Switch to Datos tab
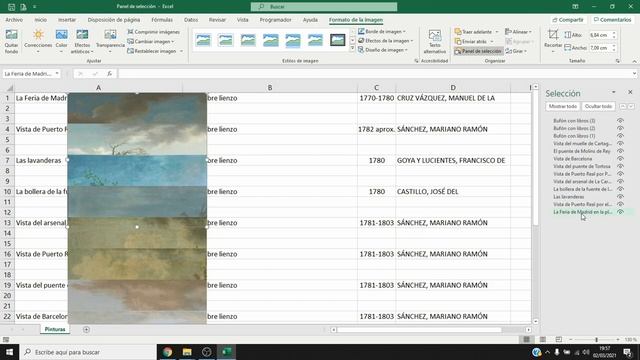The width and height of the screenshot is (640, 360). (x=191, y=20)
